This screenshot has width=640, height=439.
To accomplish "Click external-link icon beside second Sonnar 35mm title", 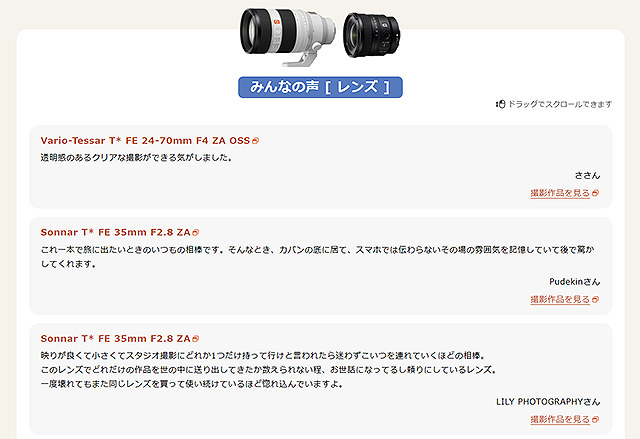I will pyautogui.click(x=196, y=339).
